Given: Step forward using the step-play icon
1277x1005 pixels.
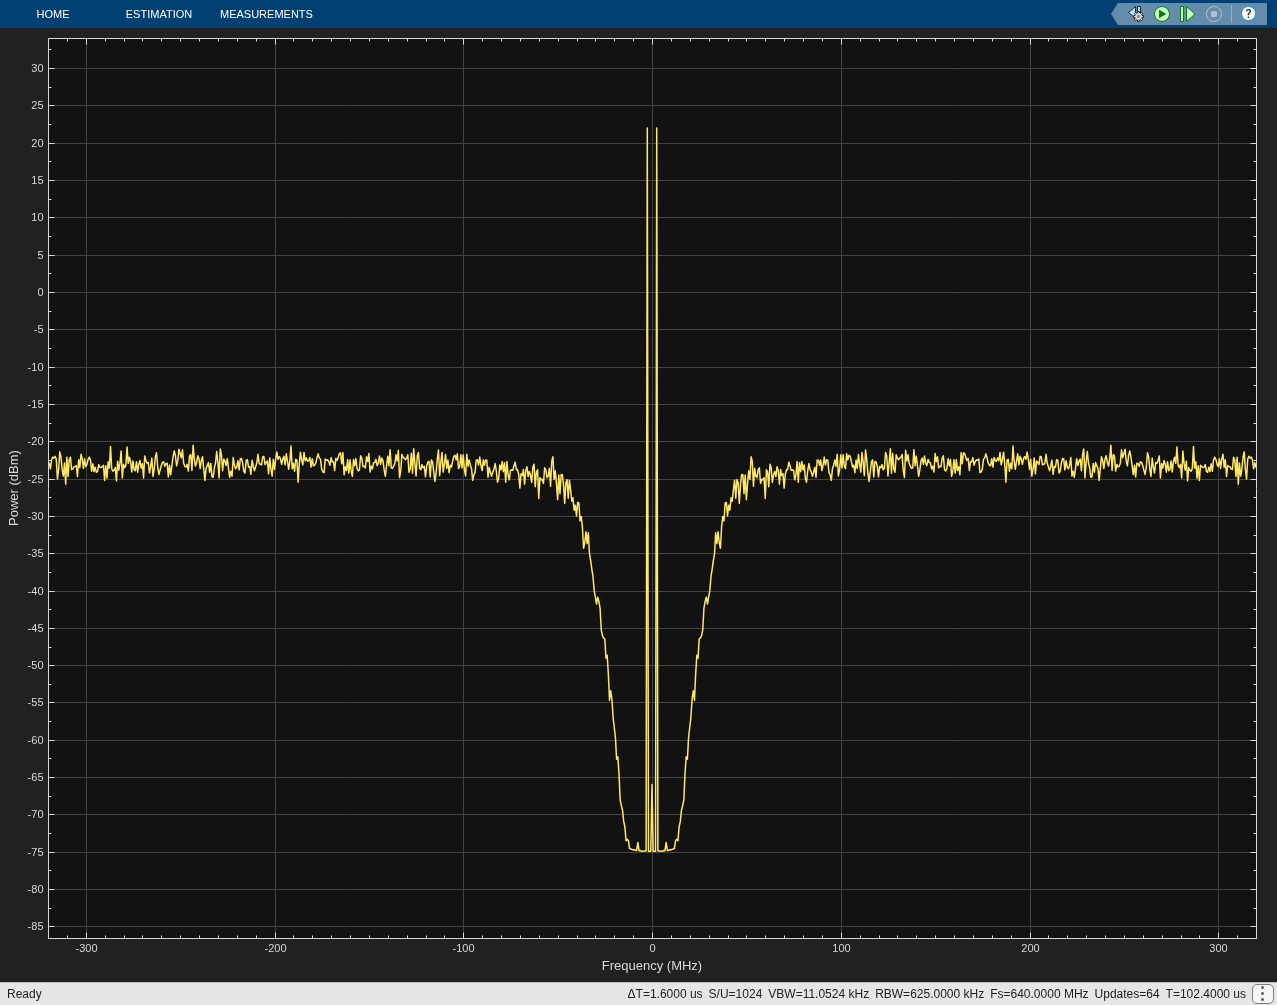Looking at the screenshot, I should click(1187, 14).
